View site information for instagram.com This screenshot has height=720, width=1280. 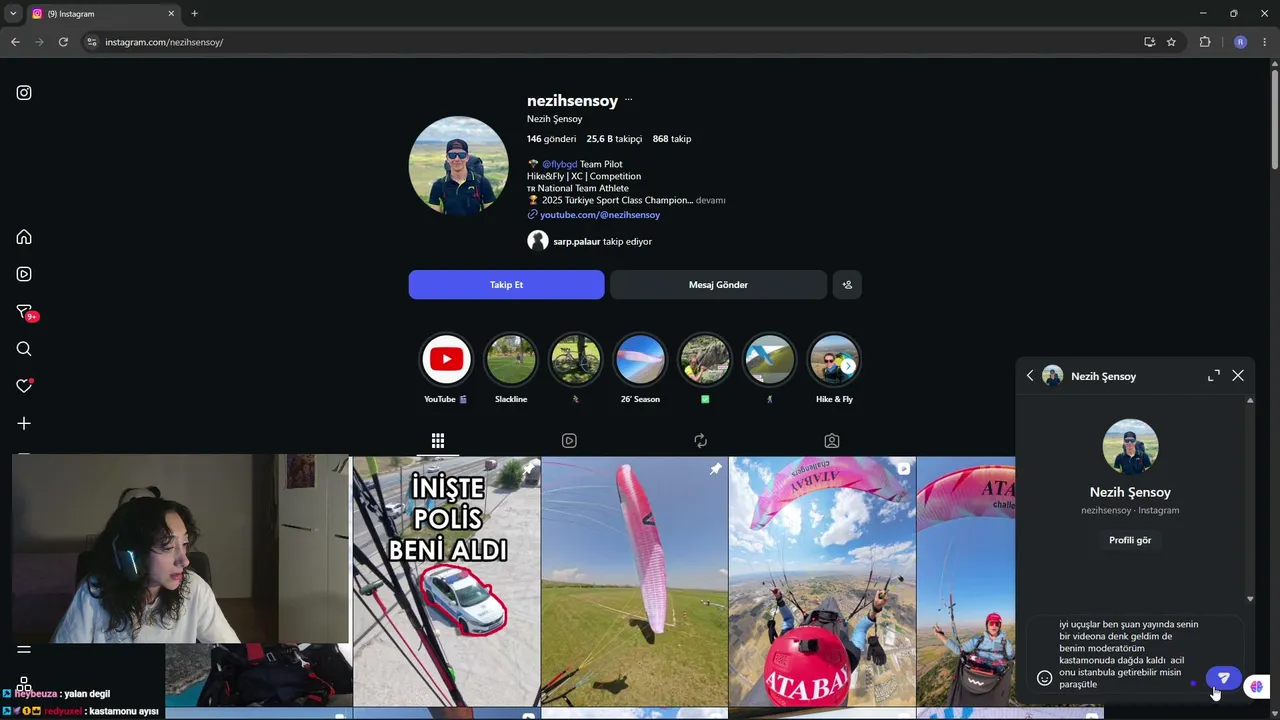92,42
